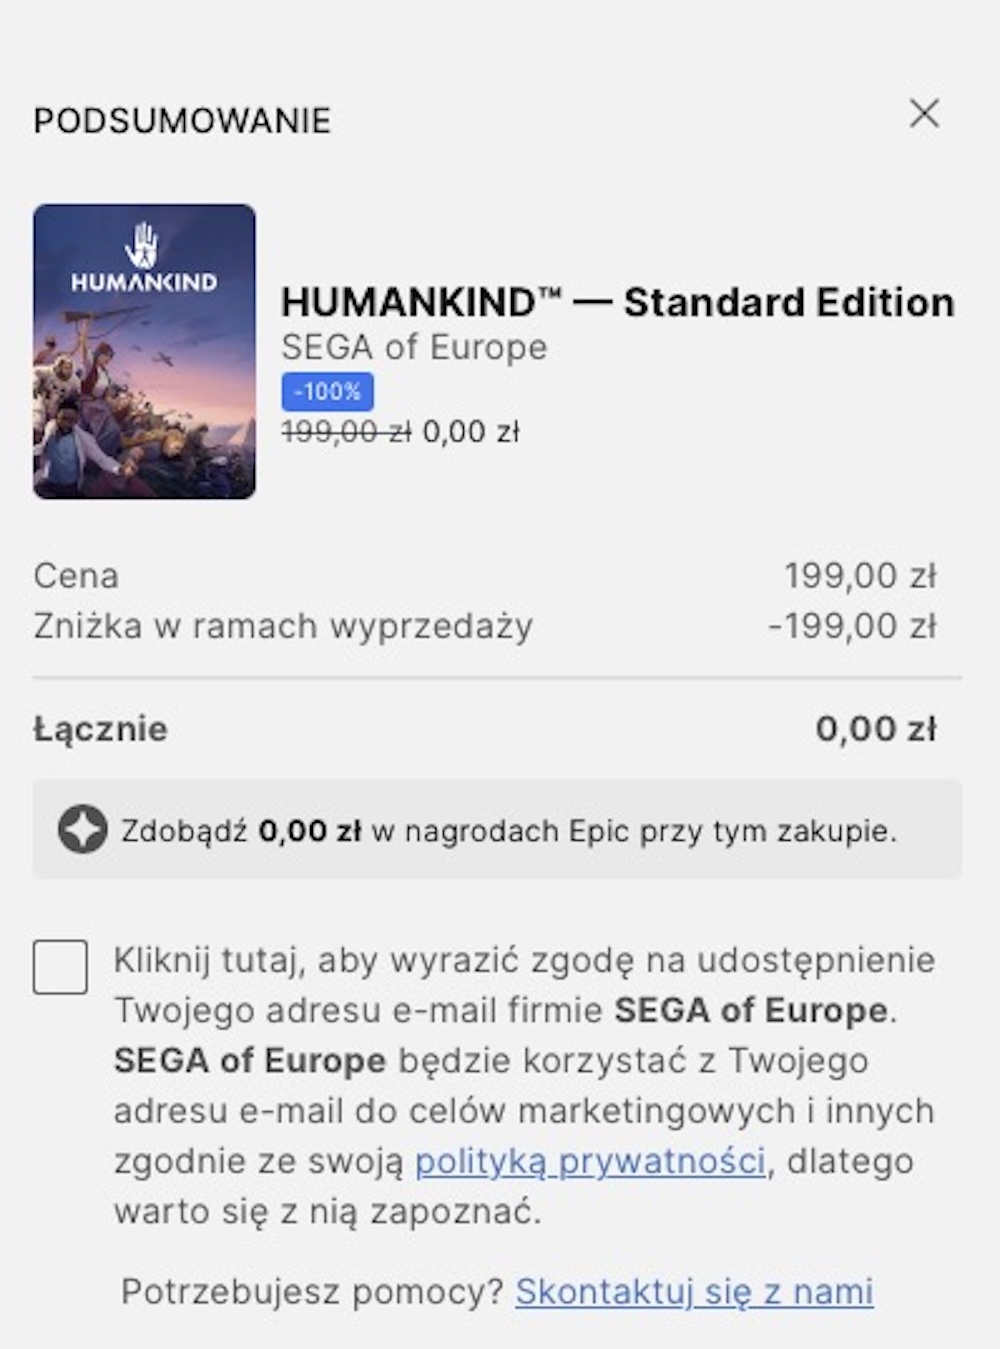
Task: Click the SEGA of Europe publisher name
Action: tap(414, 347)
